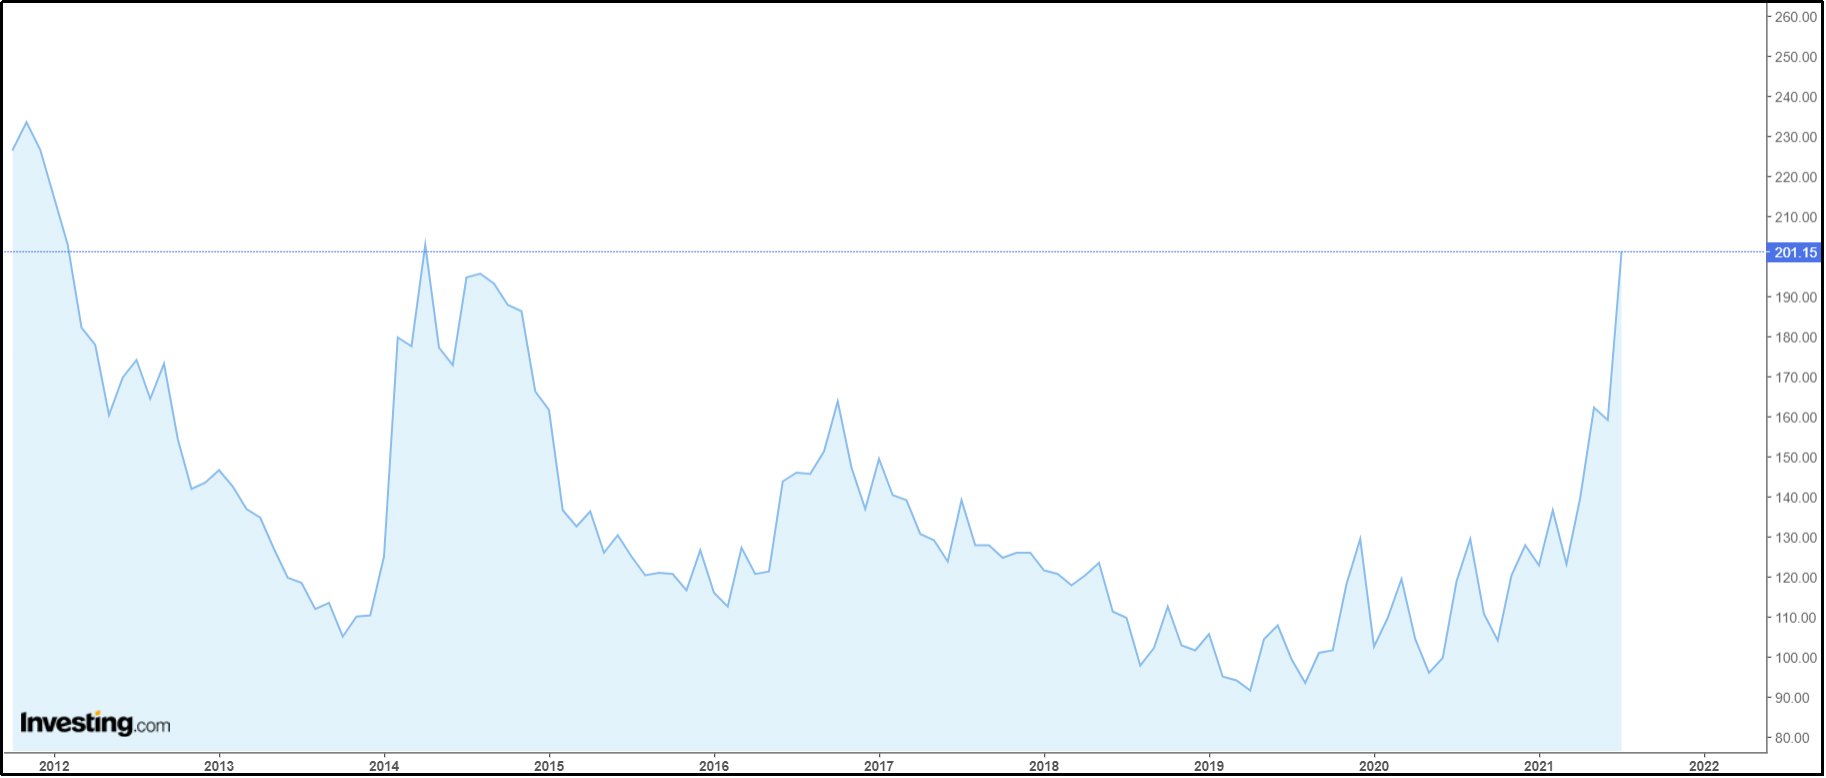1826x778 pixels.
Task: Click the 2014 year label on time axis
Action: pyautogui.click(x=384, y=766)
